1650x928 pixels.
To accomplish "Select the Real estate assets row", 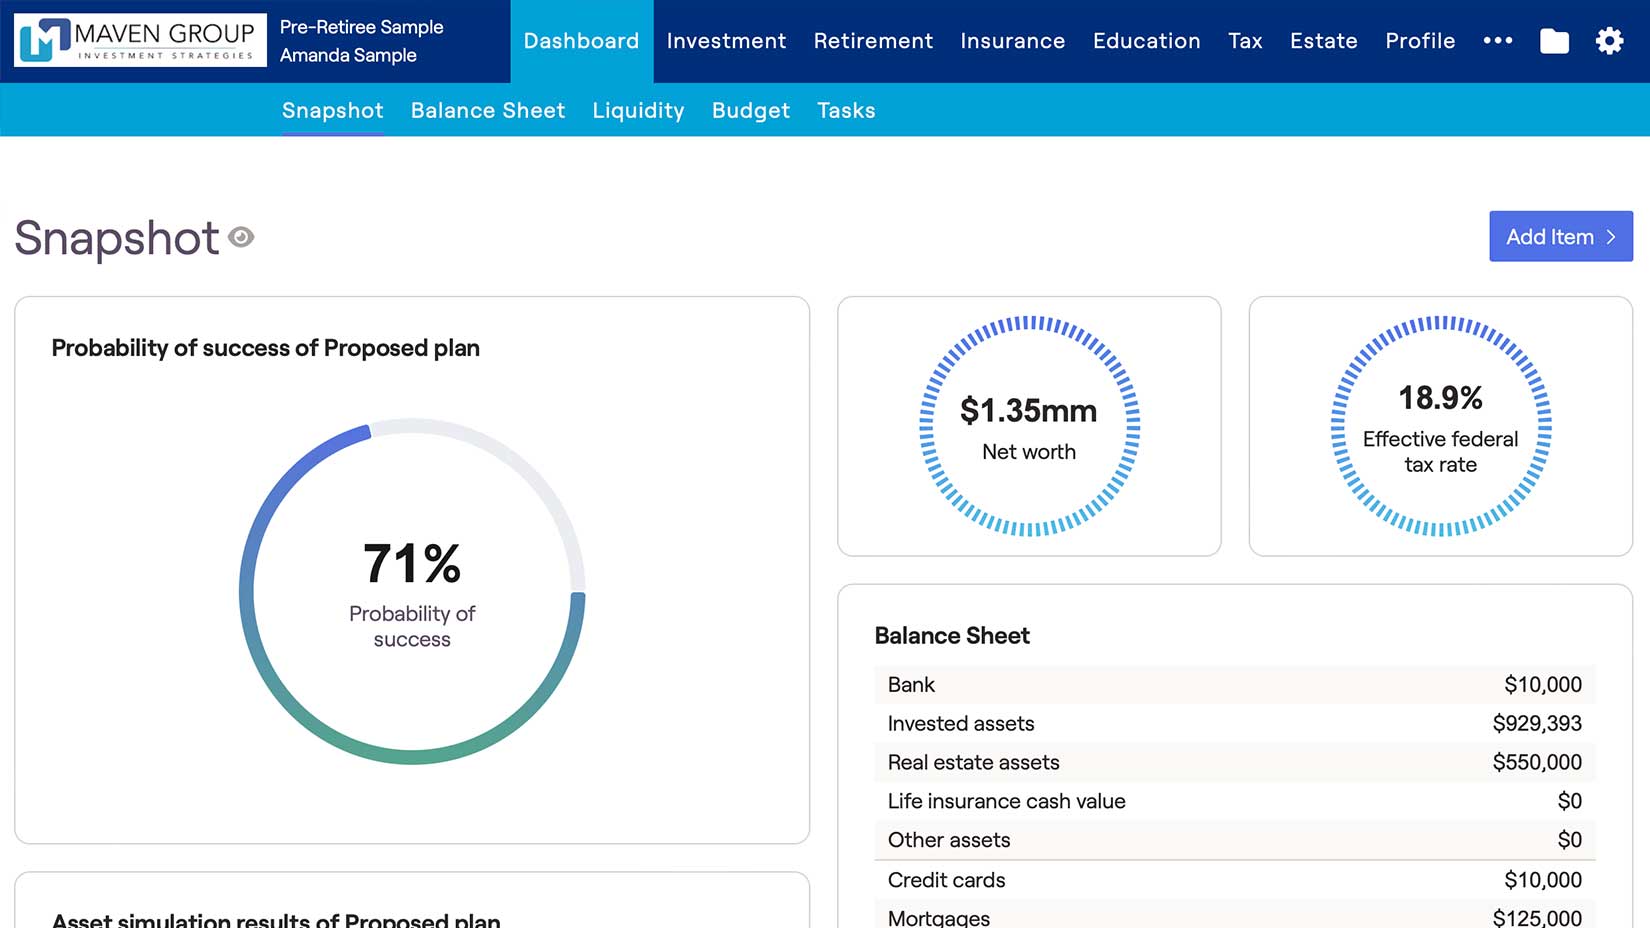I will 1235,762.
